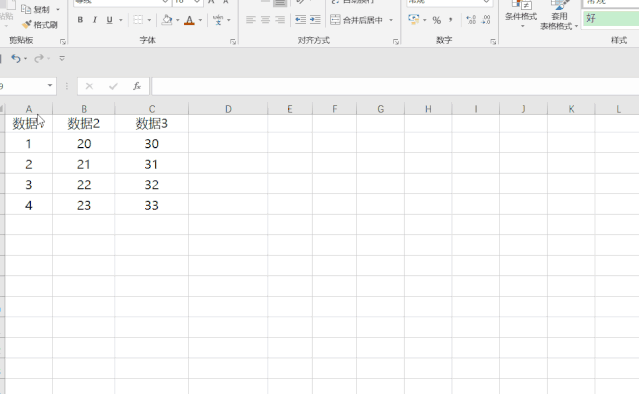Select cell 数据3
This screenshot has height=394, width=639.
(152, 123)
